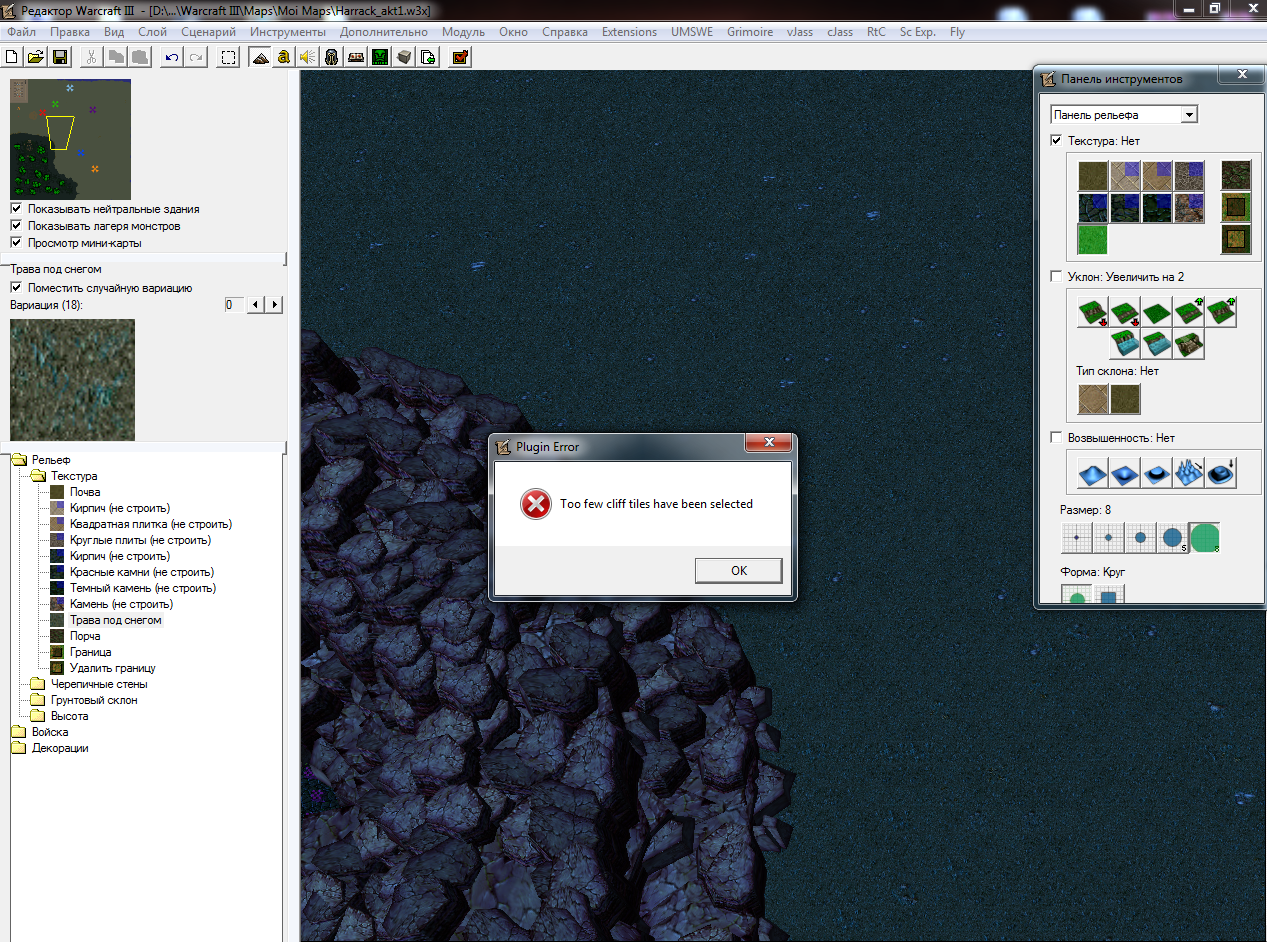This screenshot has width=1267, height=942.
Task: Open the Import manager icon
Action: (428, 57)
